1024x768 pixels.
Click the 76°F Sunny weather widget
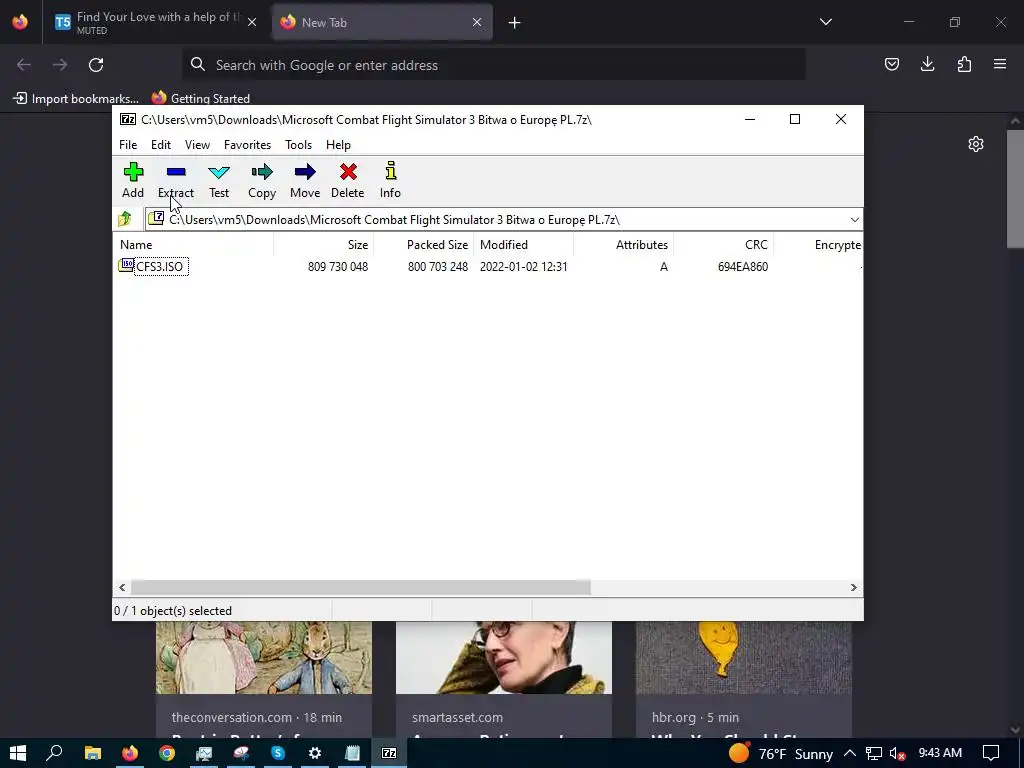[780, 754]
